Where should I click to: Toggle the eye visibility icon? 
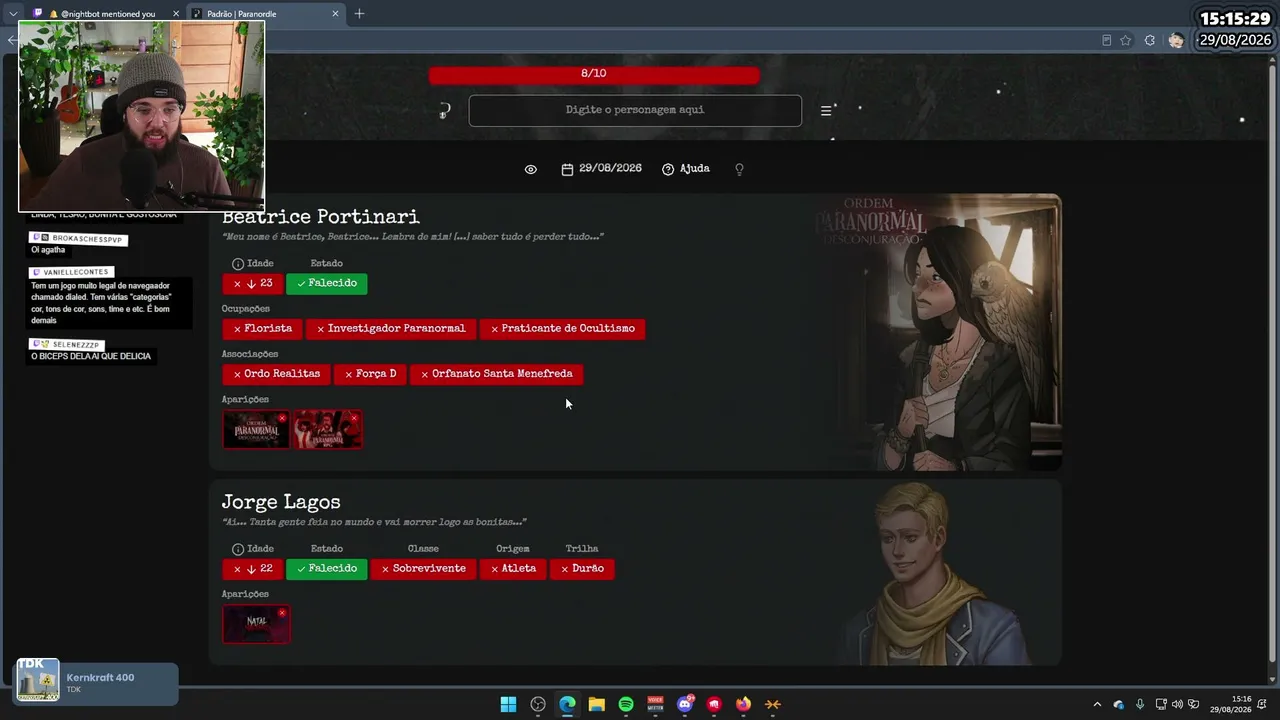[x=531, y=169]
